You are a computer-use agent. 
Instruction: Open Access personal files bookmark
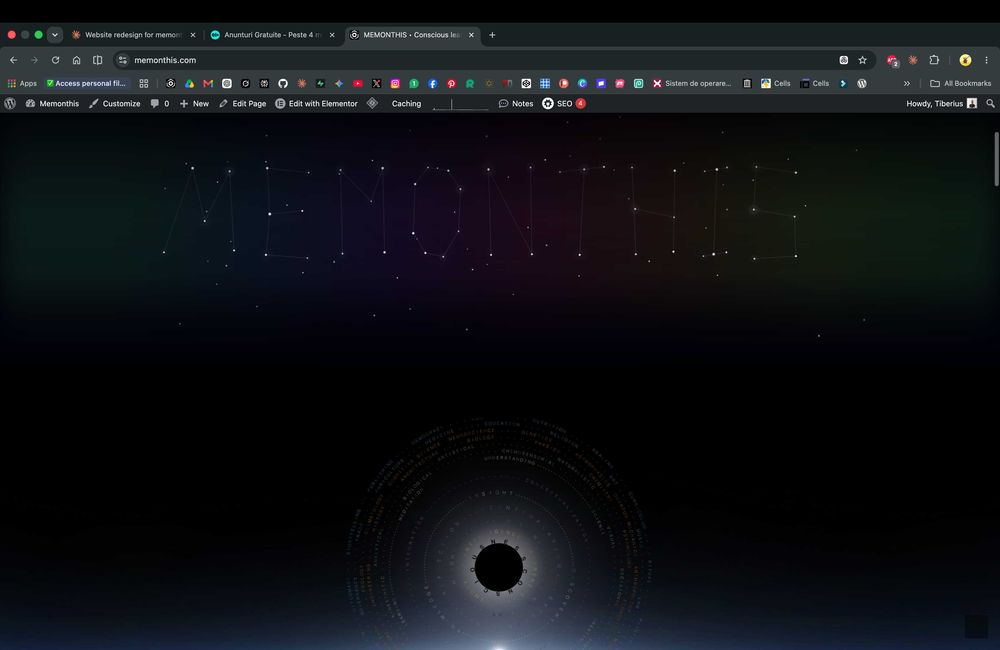[x=86, y=84]
